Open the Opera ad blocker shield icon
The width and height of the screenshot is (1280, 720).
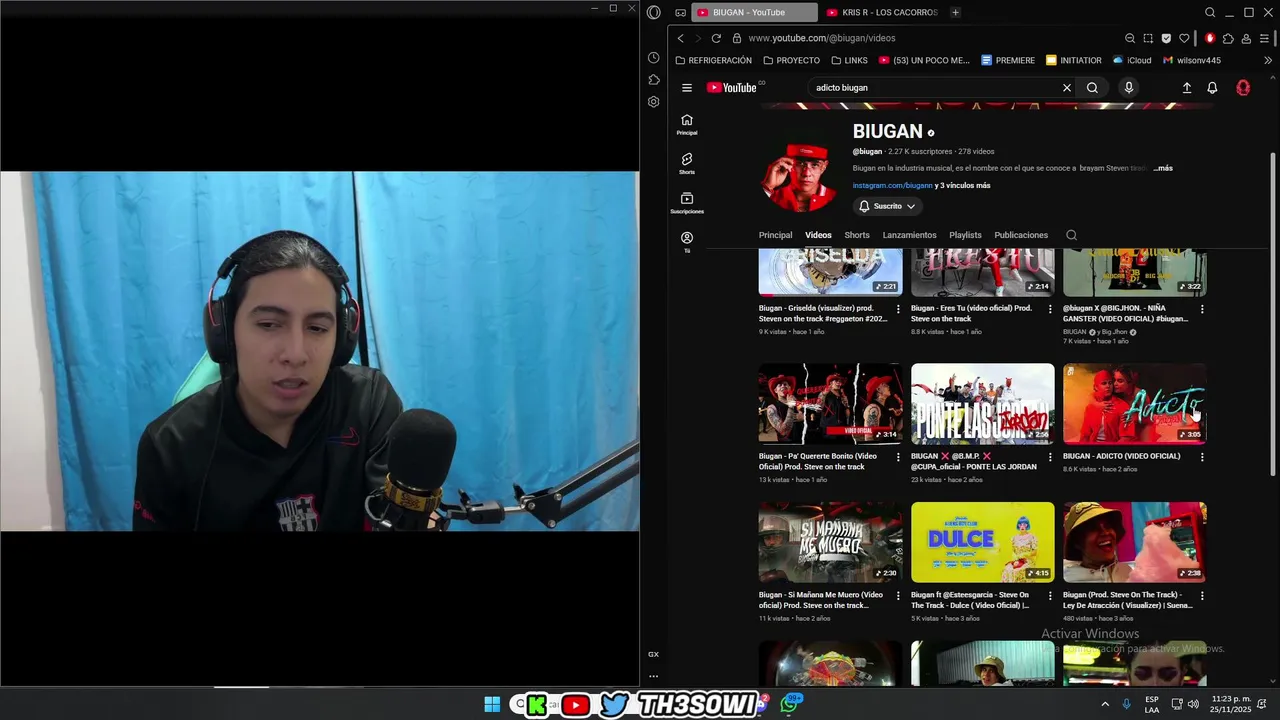coord(1166,38)
